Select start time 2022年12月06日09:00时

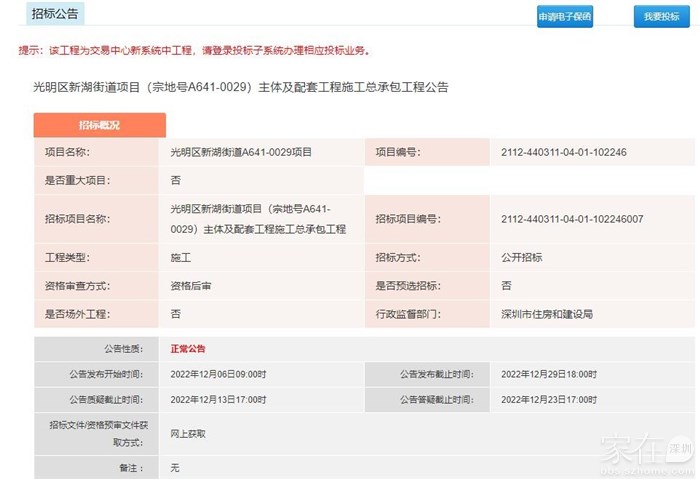[x=218, y=374]
